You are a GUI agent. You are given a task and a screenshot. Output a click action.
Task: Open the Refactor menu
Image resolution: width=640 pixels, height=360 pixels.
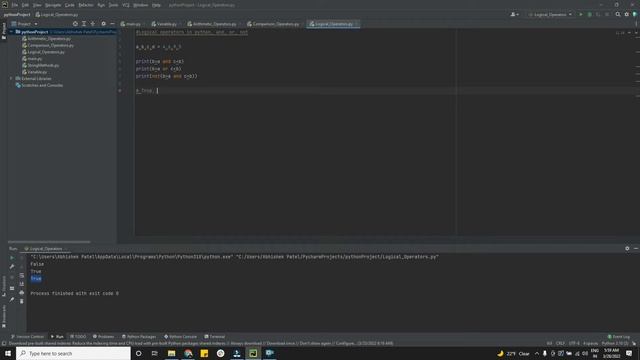(x=86, y=5)
